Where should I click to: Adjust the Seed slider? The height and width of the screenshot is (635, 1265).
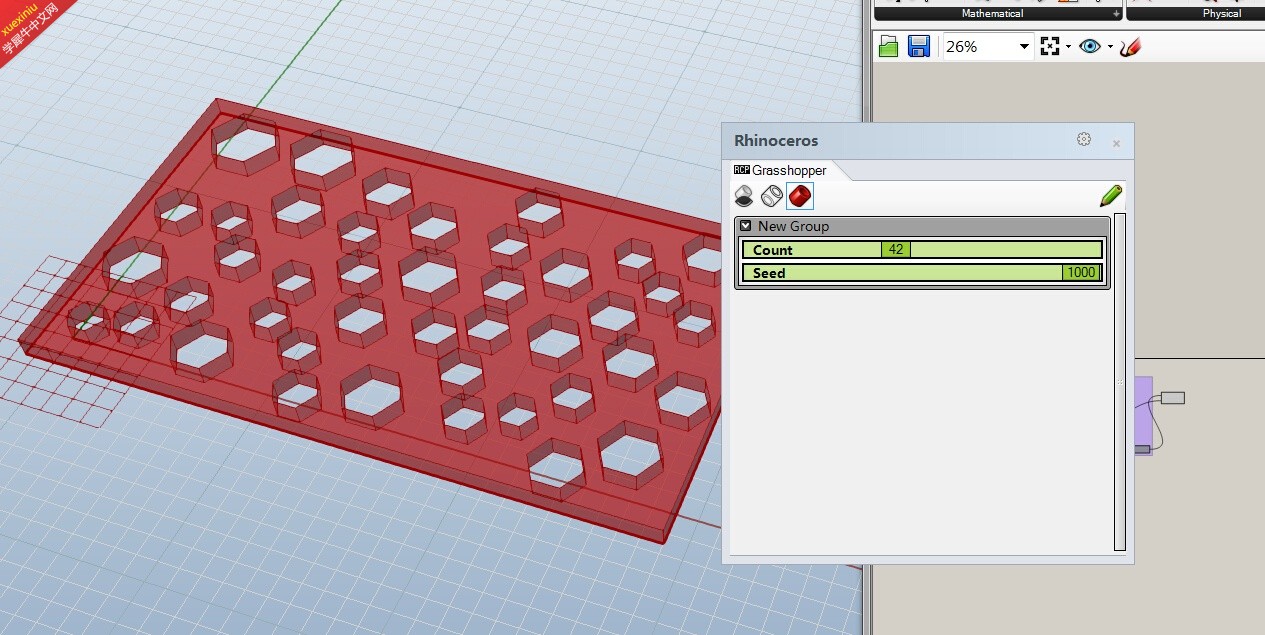[922, 273]
